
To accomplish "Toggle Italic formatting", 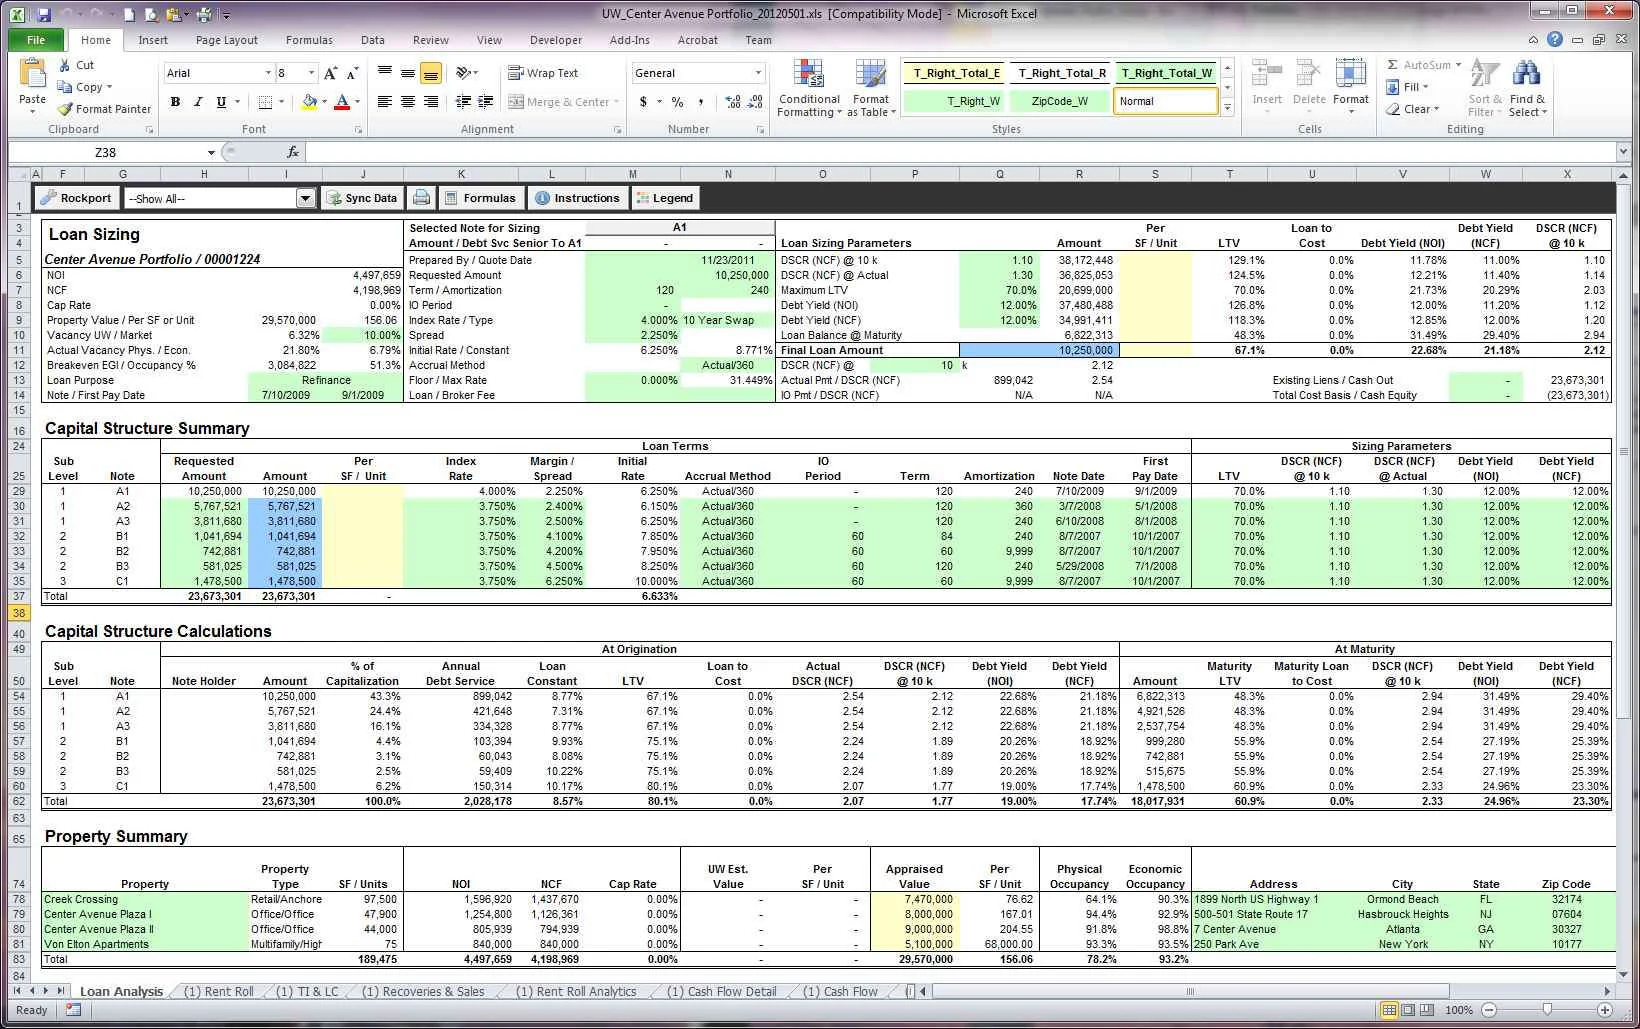I will coord(197,102).
